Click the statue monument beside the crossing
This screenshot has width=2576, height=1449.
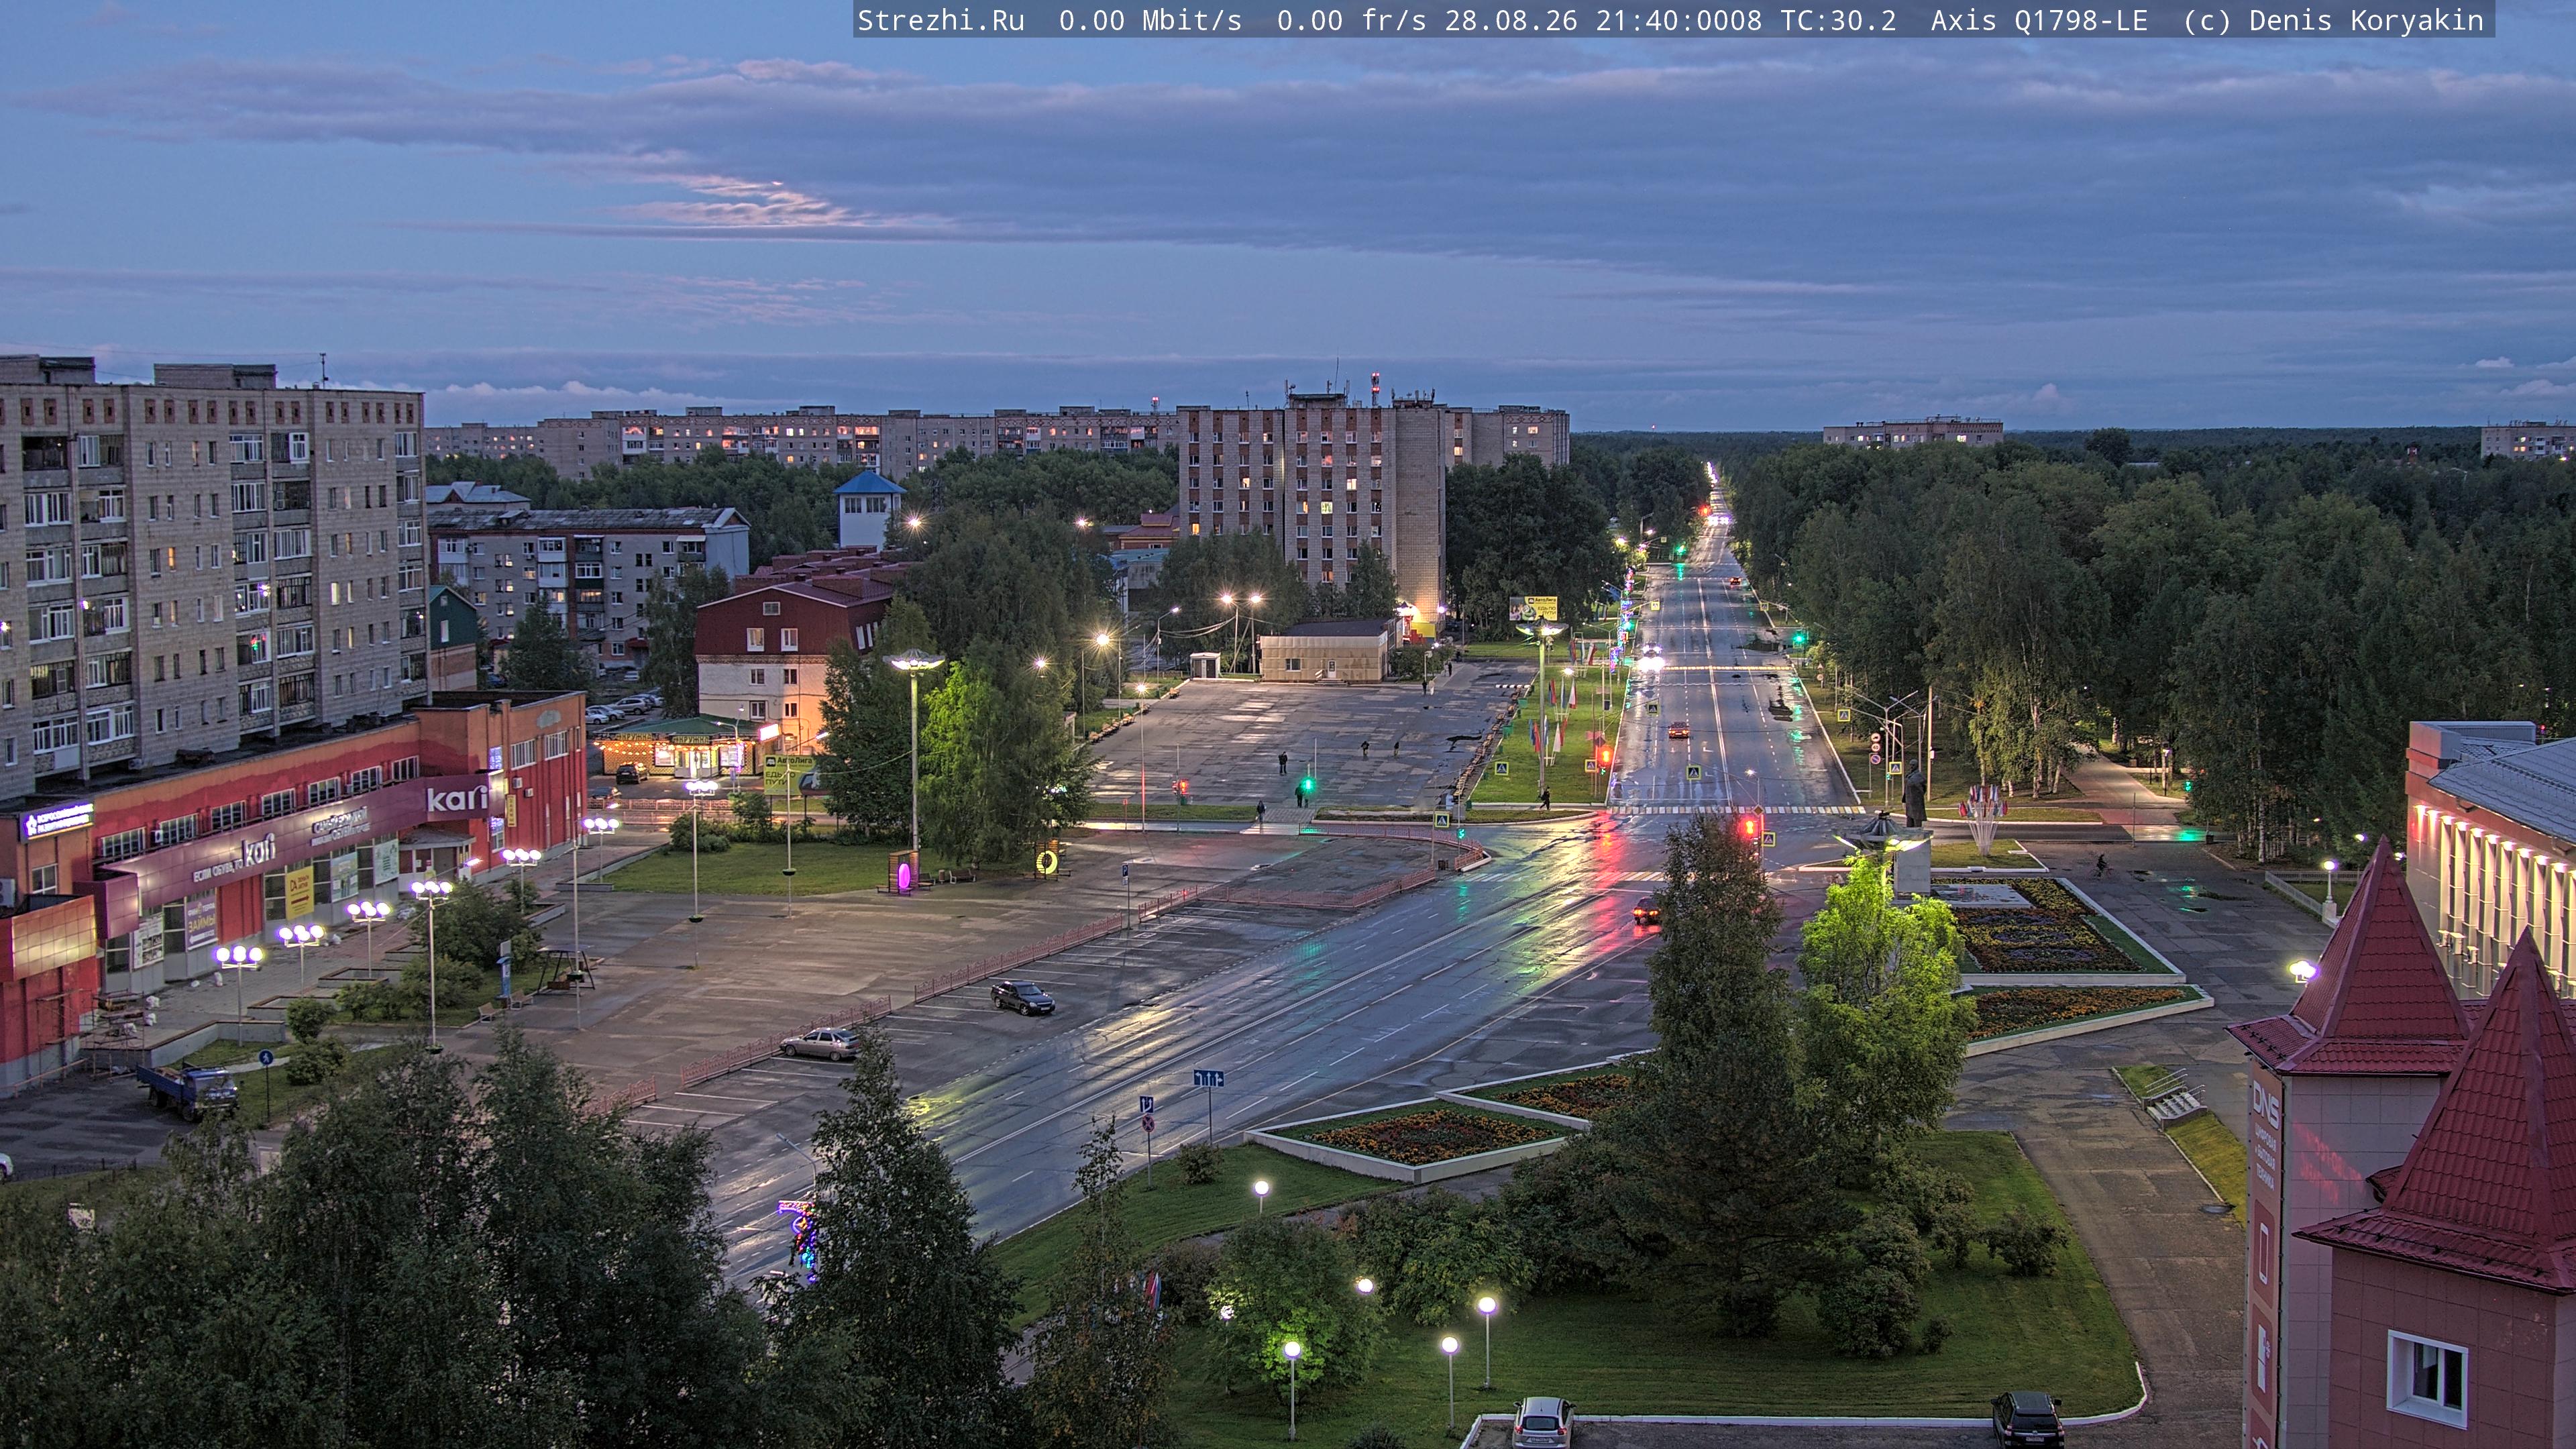[1914, 794]
